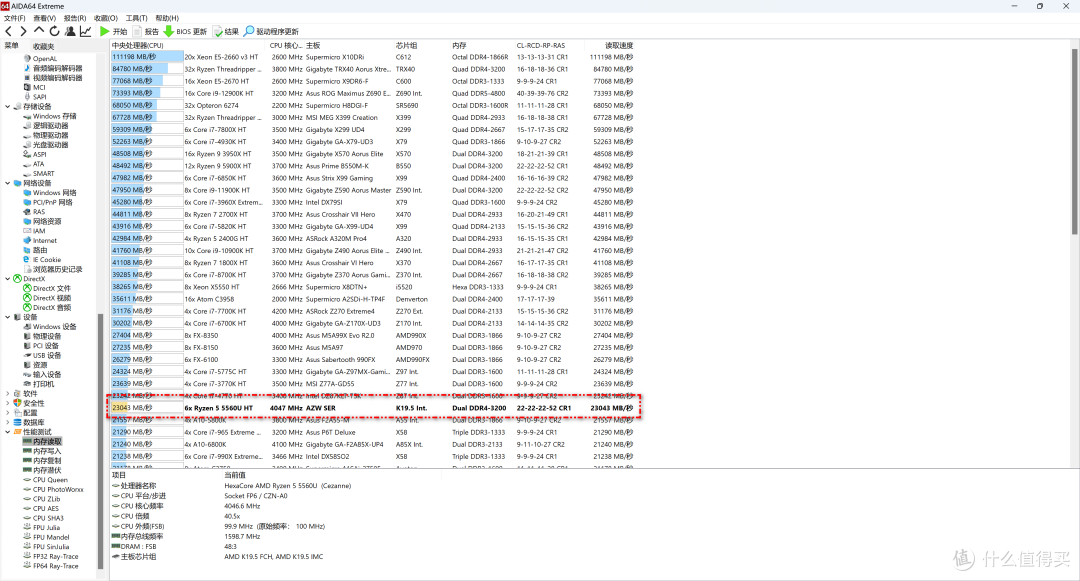Click the graph chart toolbar icon
This screenshot has width=1080, height=581.
point(86,31)
